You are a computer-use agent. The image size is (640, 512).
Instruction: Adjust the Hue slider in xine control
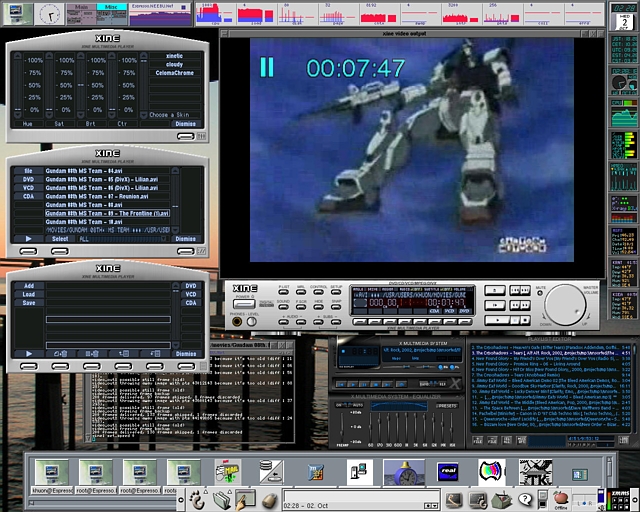tap(18, 85)
